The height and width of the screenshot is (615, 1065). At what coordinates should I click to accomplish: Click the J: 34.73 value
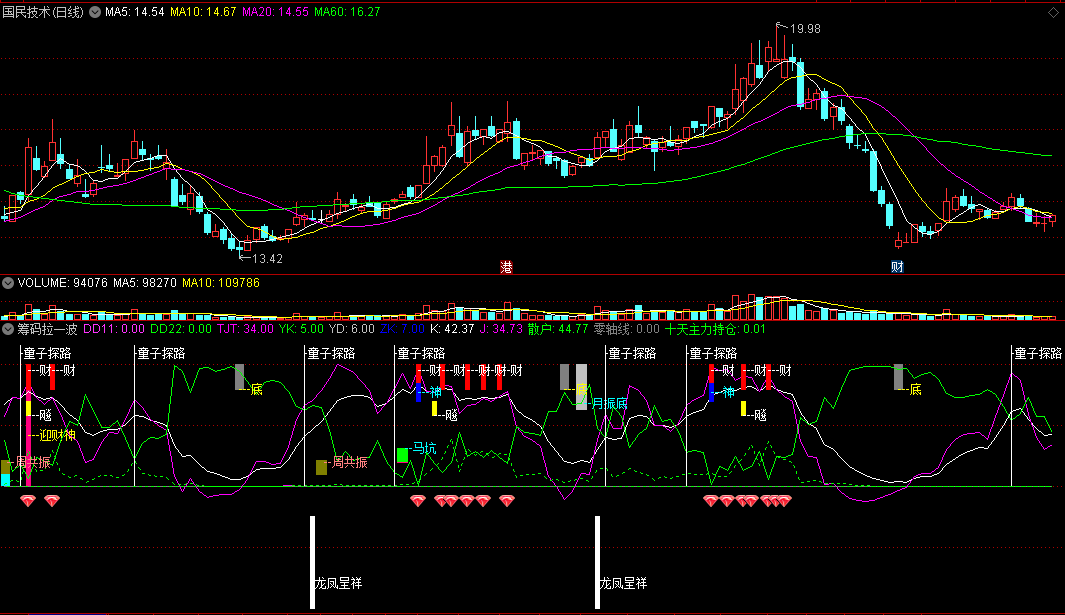point(501,330)
